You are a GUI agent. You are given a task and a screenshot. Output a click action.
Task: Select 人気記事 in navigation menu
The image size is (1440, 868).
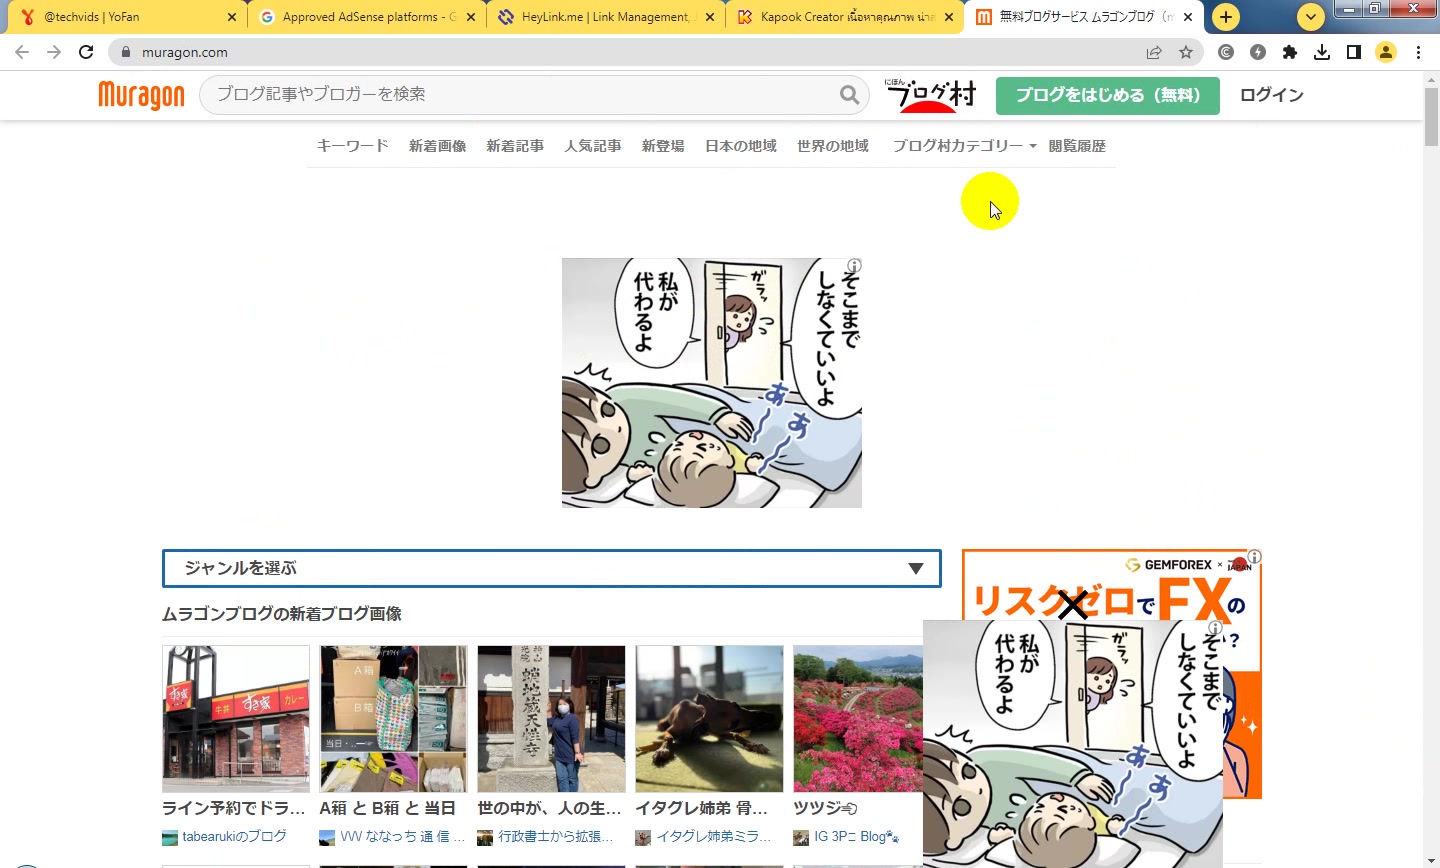tap(593, 146)
